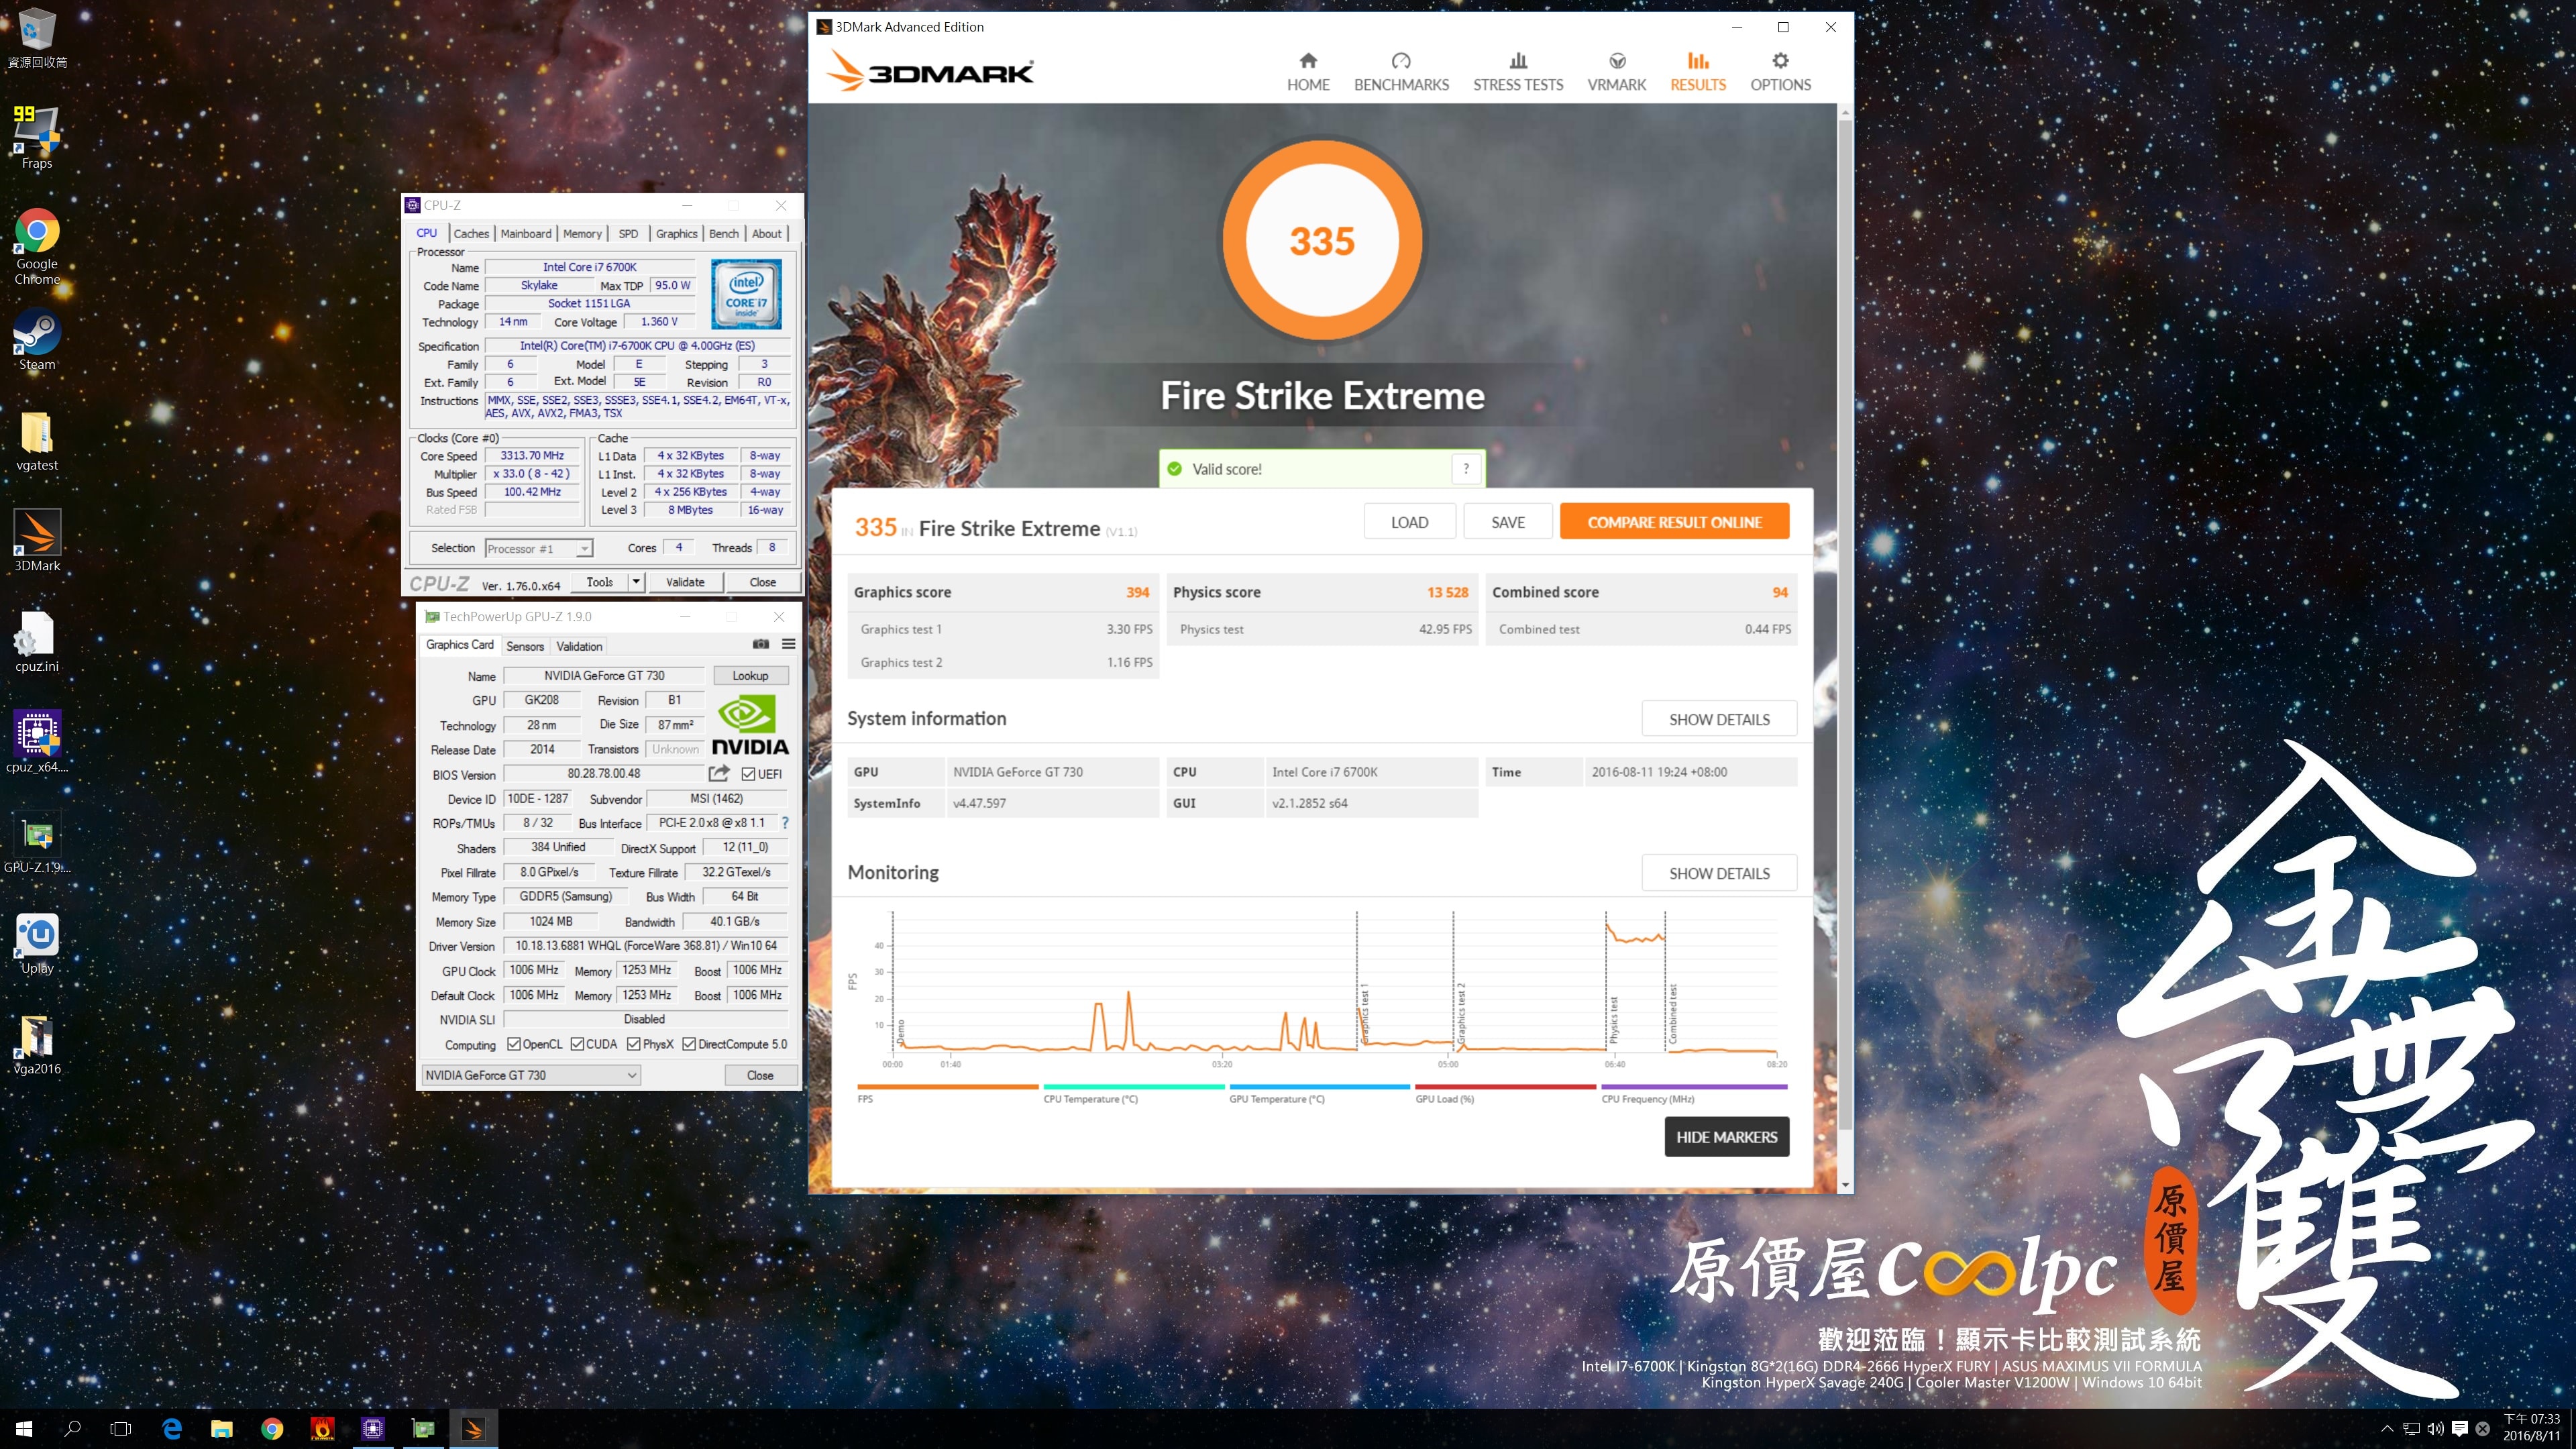Click the taskbar clock showing 07:33
The width and height of the screenshot is (2576, 1449).
pos(2531,1428)
